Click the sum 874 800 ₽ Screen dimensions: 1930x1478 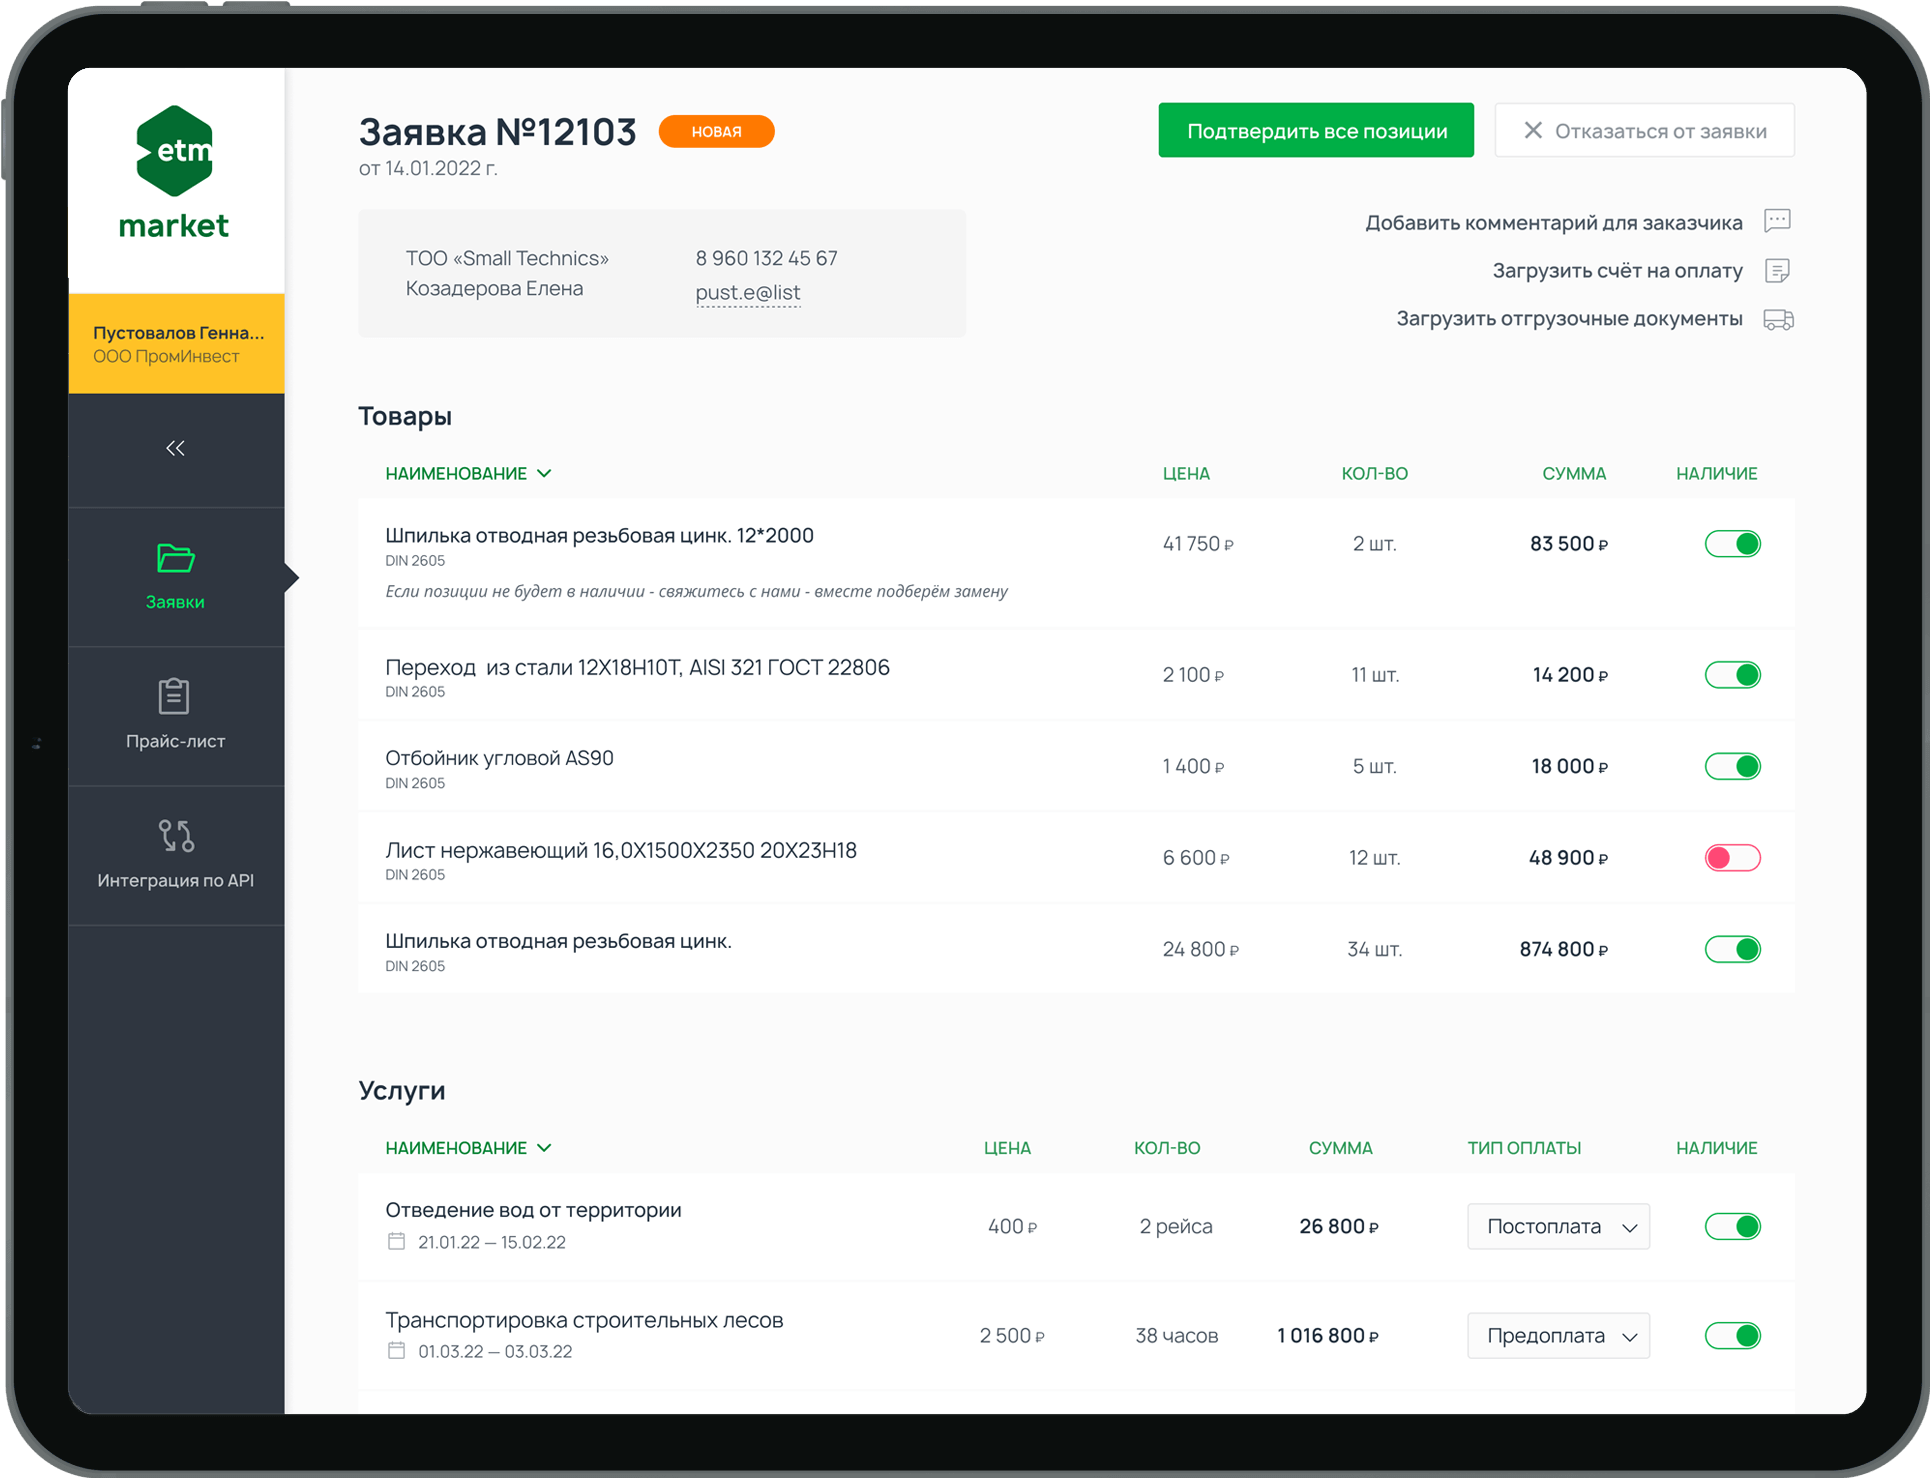pyautogui.click(x=1563, y=949)
